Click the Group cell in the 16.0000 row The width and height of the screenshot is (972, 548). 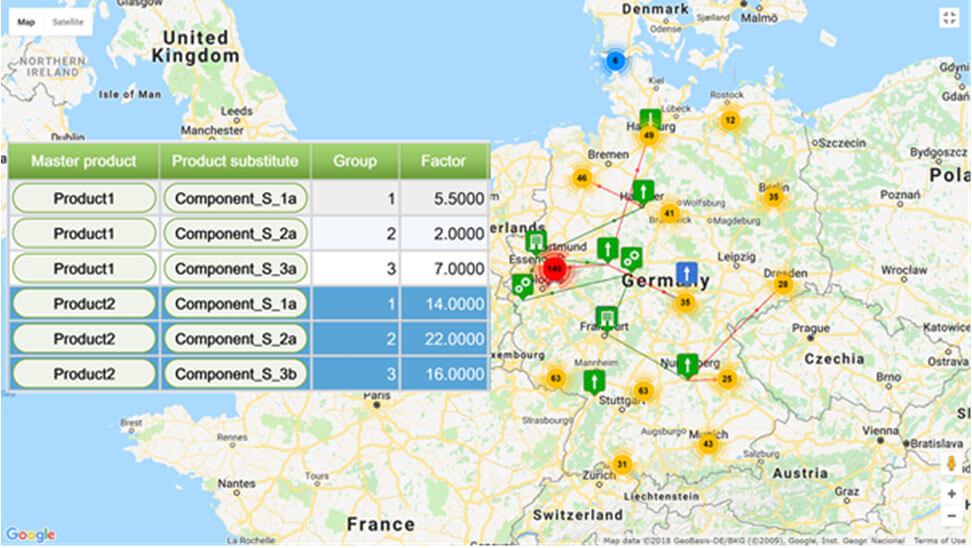[x=355, y=374]
